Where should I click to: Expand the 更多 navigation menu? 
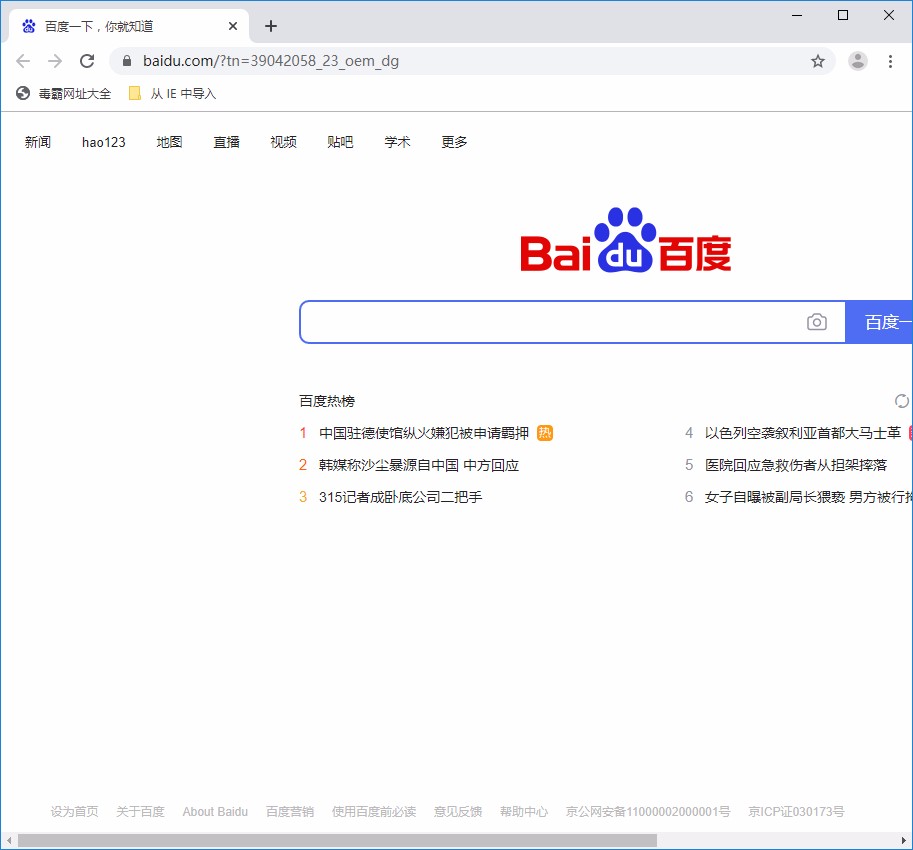pyautogui.click(x=453, y=142)
